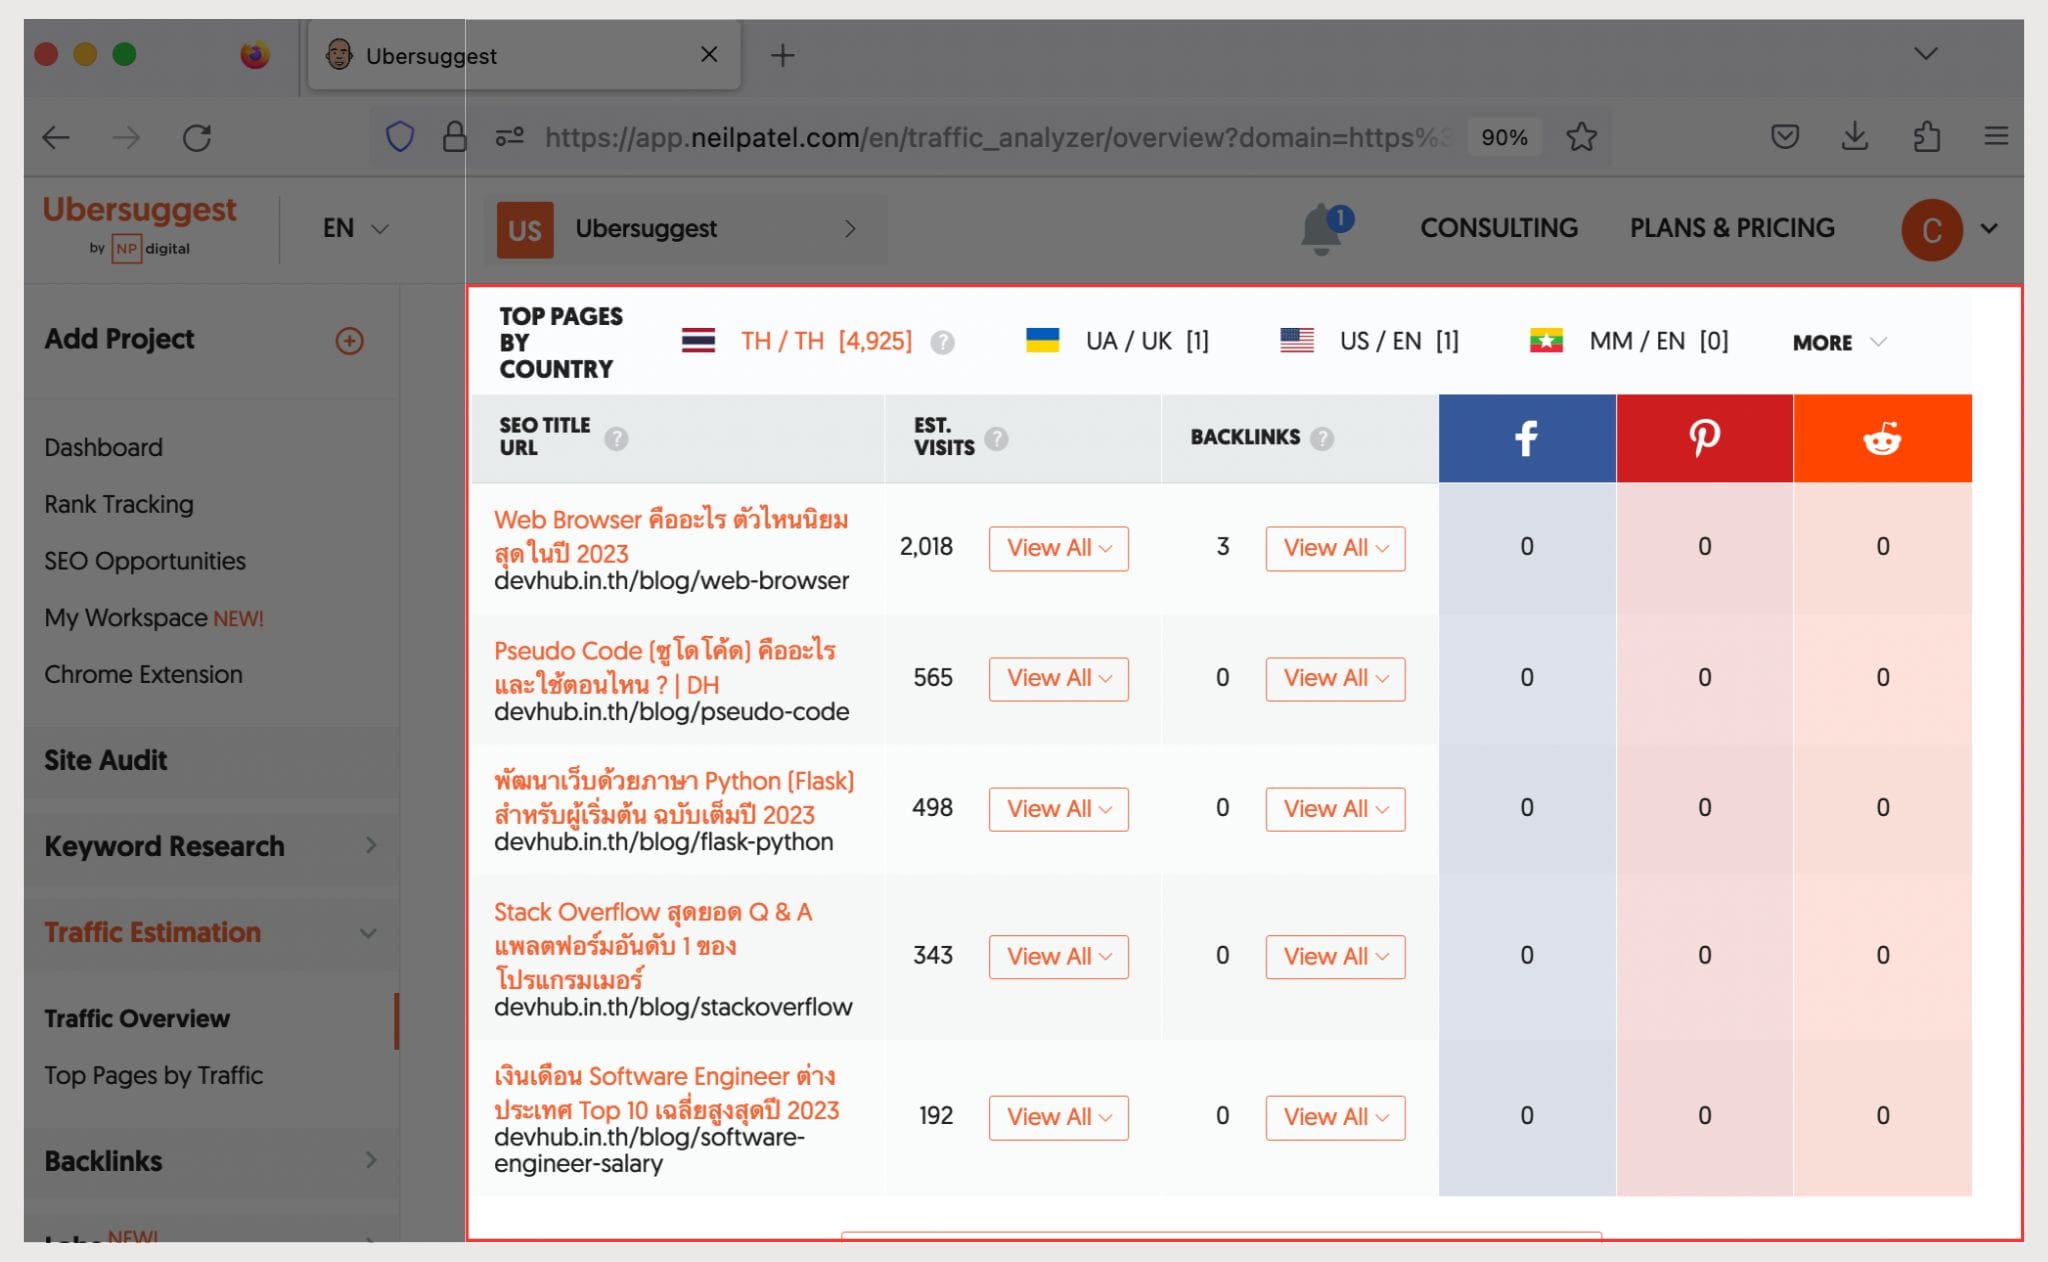The image size is (2048, 1262).
Task: Open the Firefox hamburger menu
Action: pyautogui.click(x=1996, y=136)
